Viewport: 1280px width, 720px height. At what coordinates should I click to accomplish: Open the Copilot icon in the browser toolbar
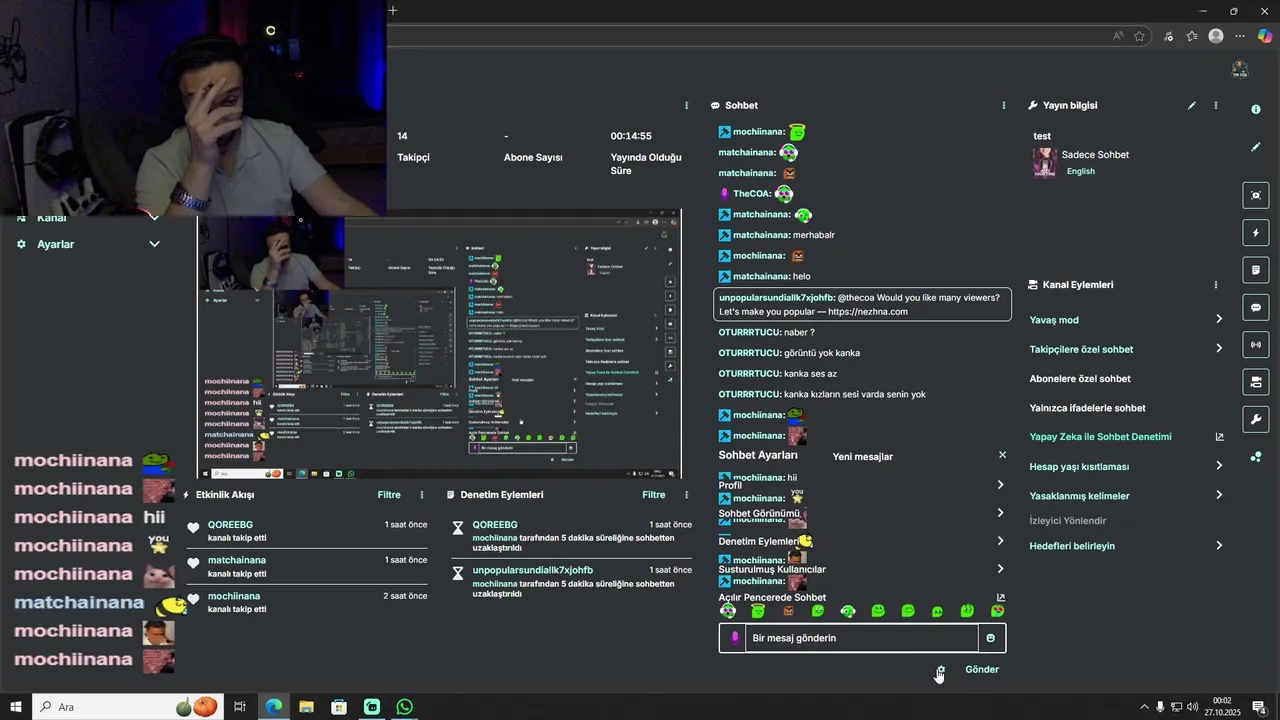pyautogui.click(x=1264, y=36)
